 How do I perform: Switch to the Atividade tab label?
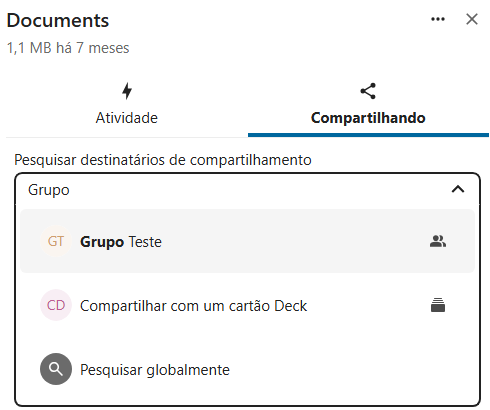point(127,118)
